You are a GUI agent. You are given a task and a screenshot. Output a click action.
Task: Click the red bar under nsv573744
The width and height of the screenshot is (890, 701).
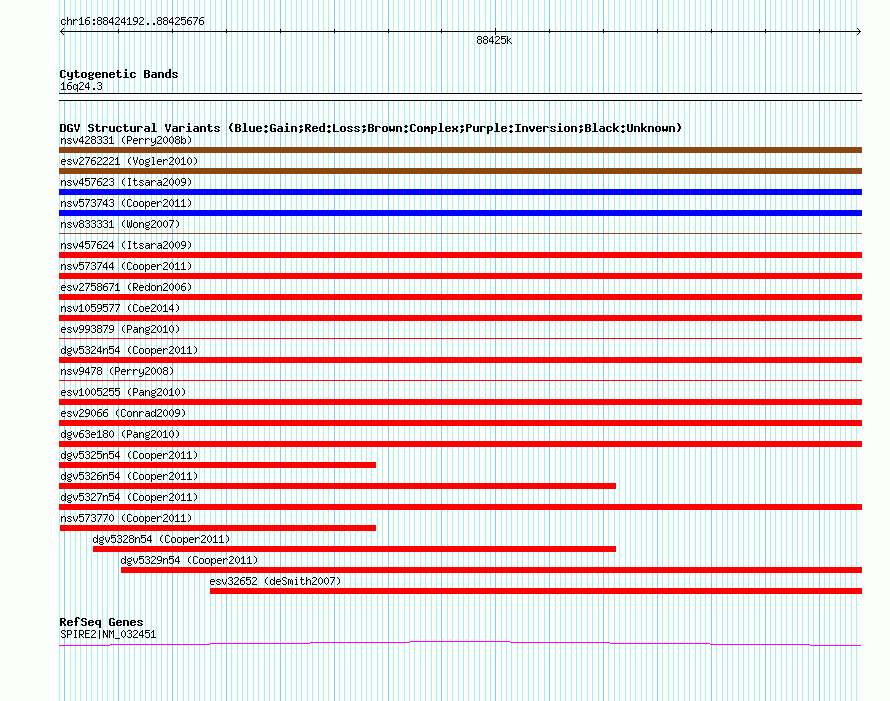[460, 276]
